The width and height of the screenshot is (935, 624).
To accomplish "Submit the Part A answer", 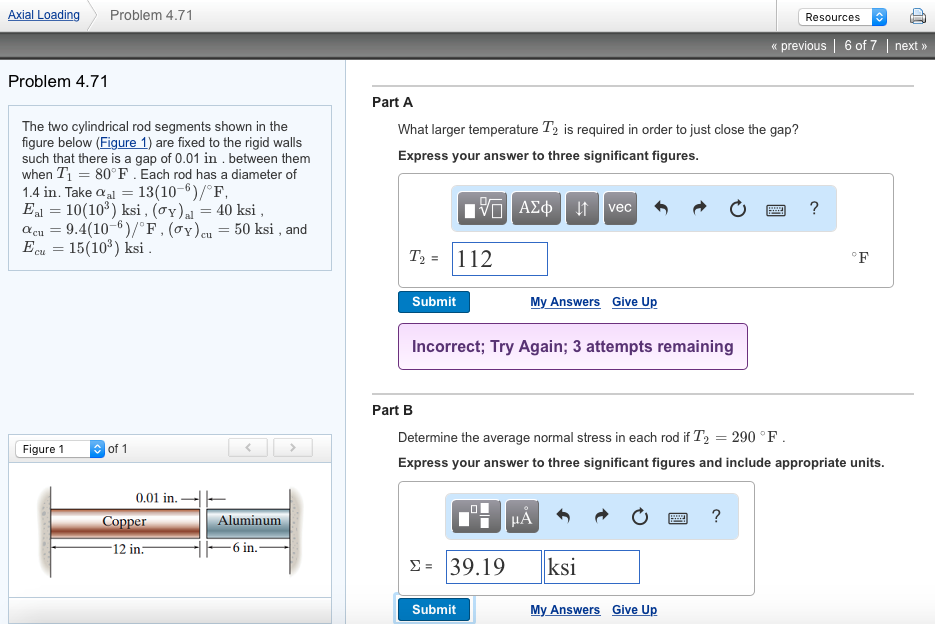I will (x=434, y=302).
